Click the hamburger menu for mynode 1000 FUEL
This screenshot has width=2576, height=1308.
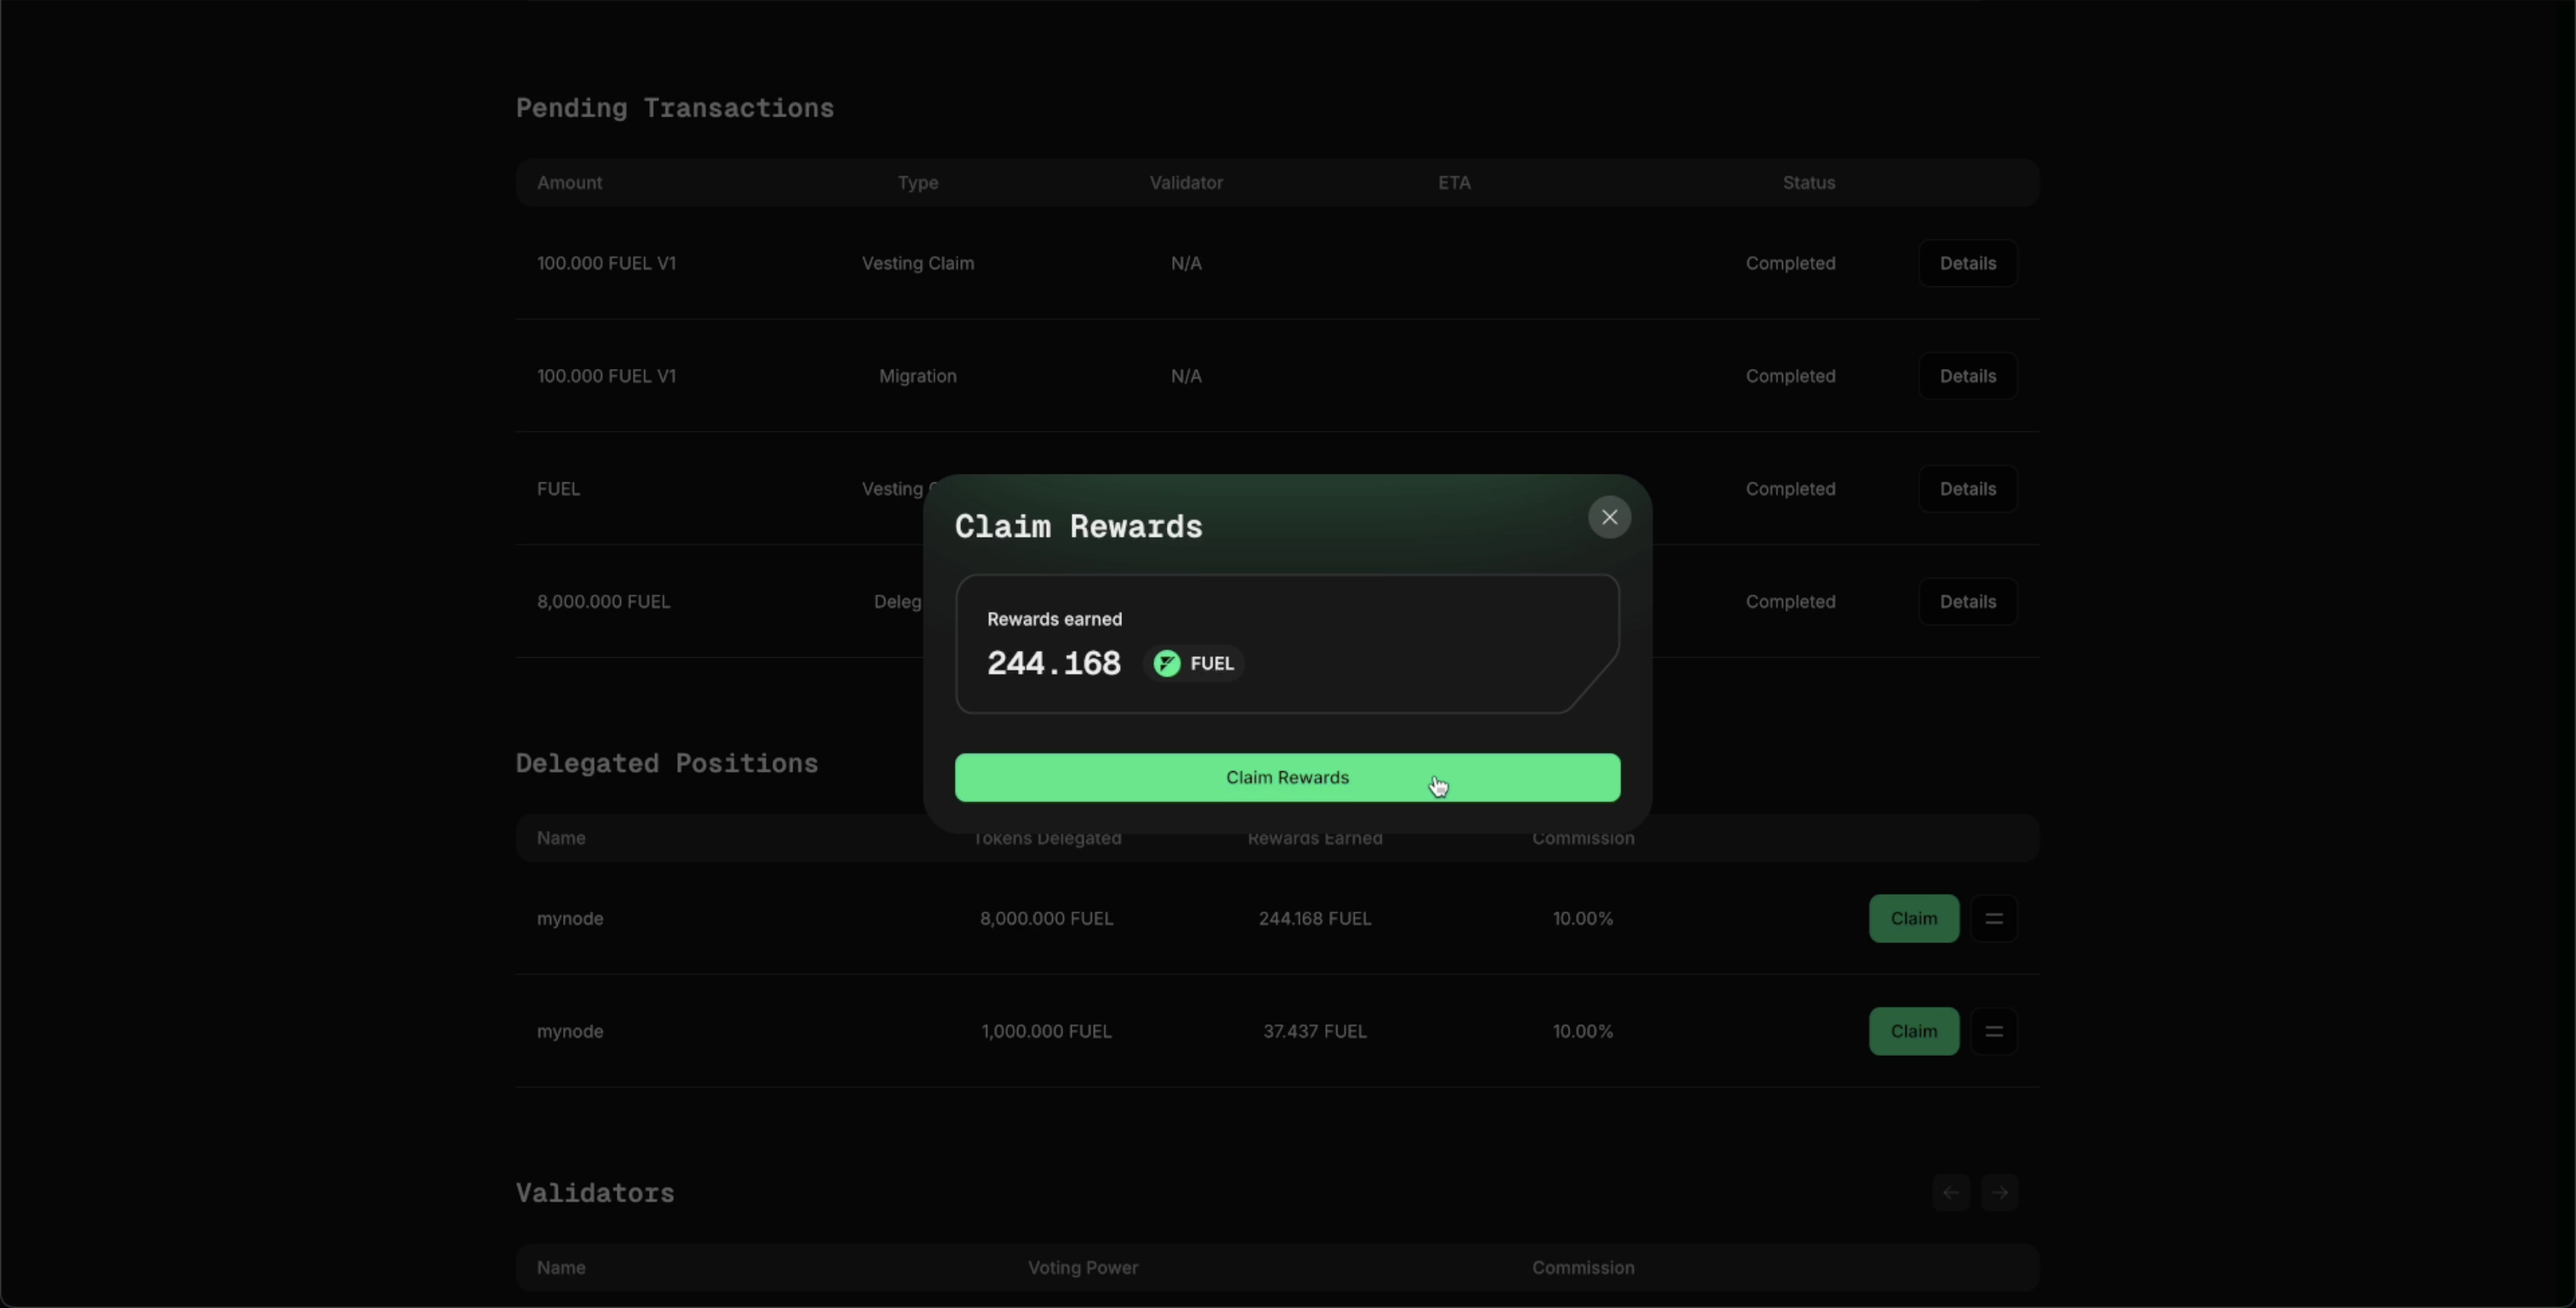point(1994,1031)
